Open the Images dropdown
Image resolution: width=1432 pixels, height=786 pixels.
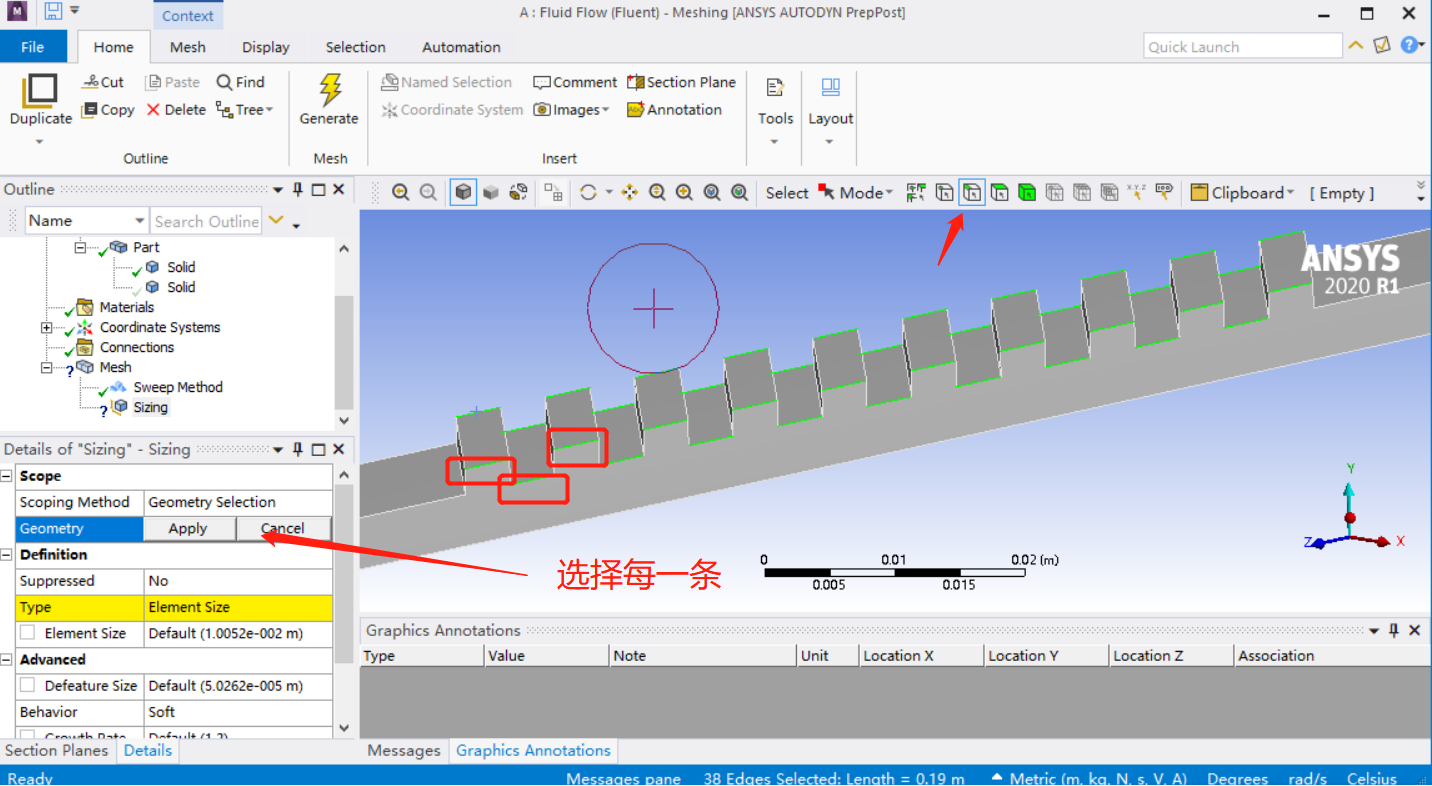pyautogui.click(x=605, y=110)
